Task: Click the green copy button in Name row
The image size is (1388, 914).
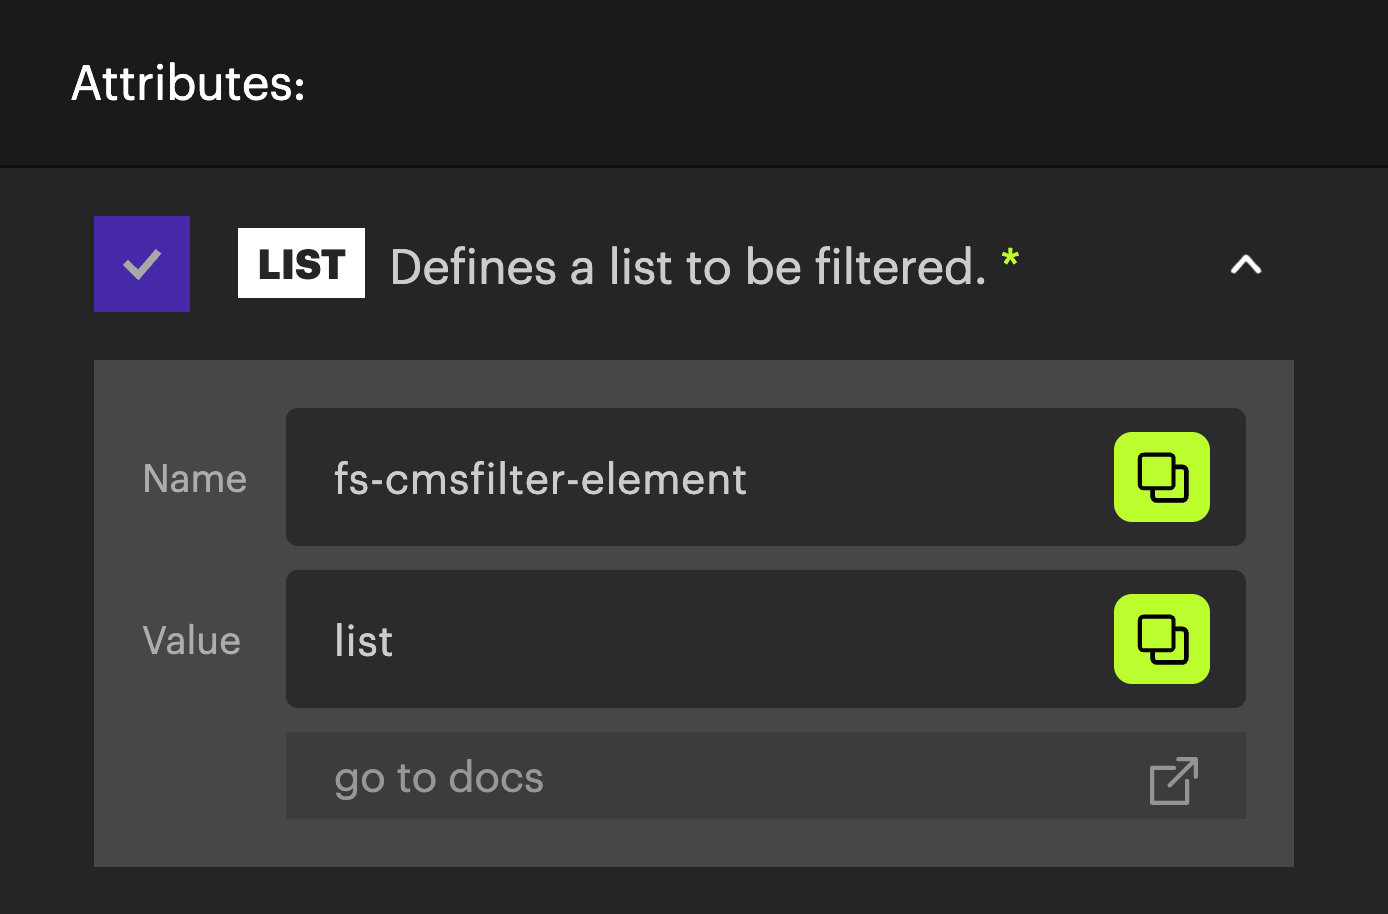Action: point(1162,477)
